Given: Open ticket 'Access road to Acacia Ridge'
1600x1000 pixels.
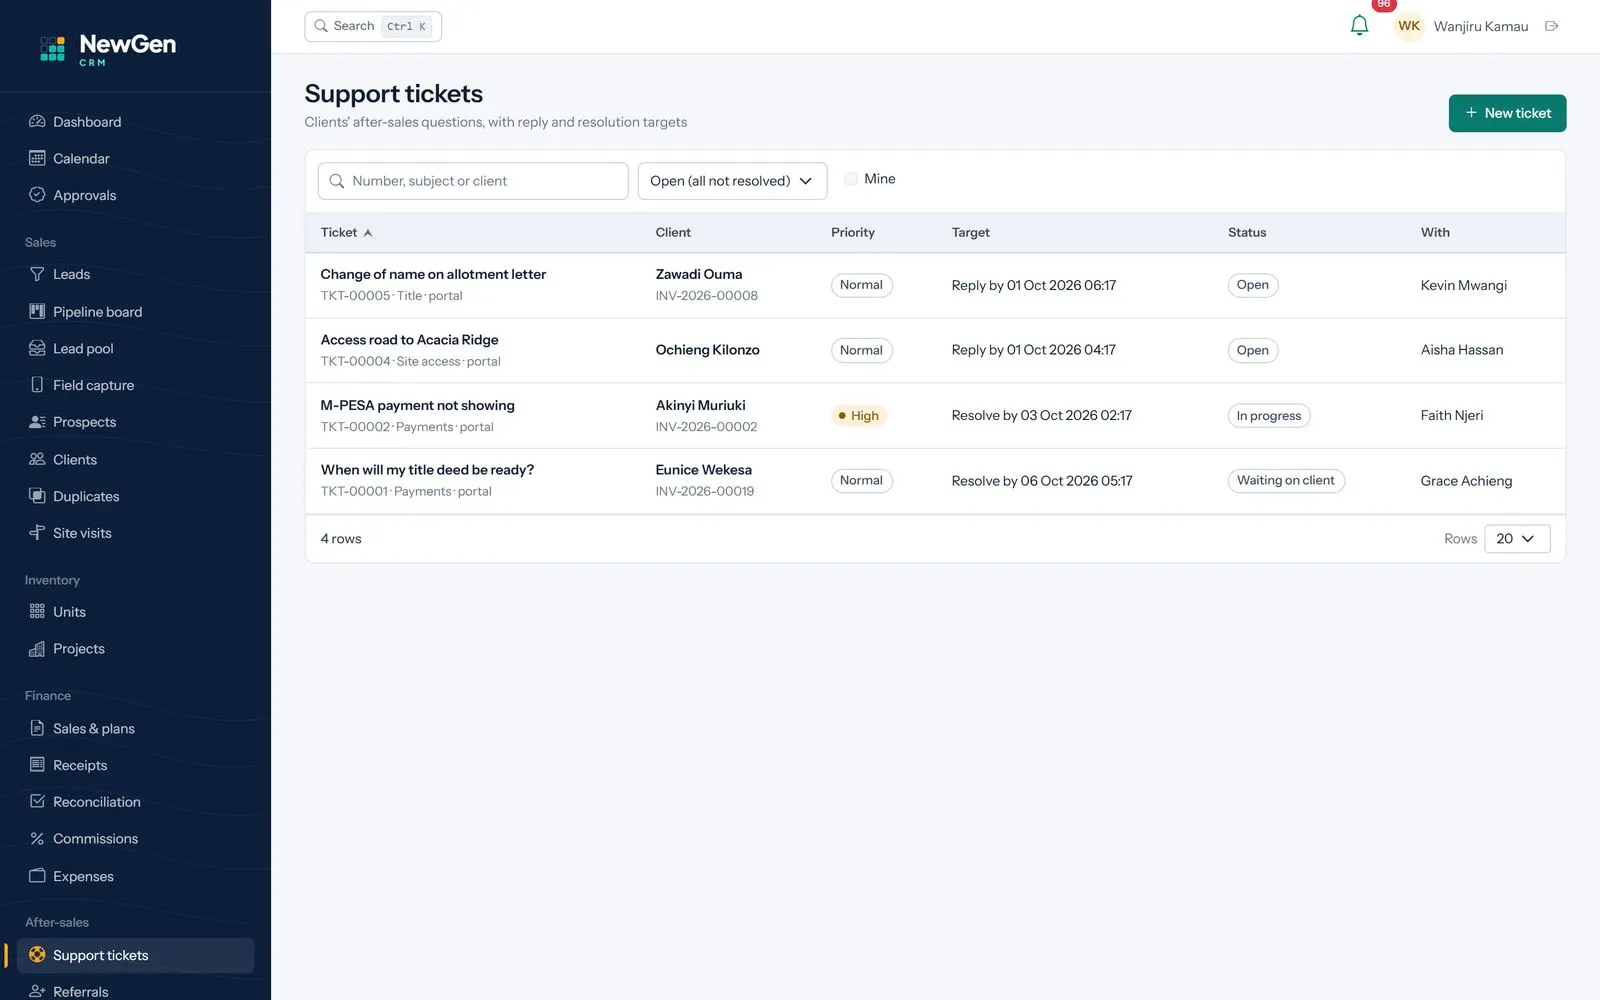Looking at the screenshot, I should (x=409, y=340).
